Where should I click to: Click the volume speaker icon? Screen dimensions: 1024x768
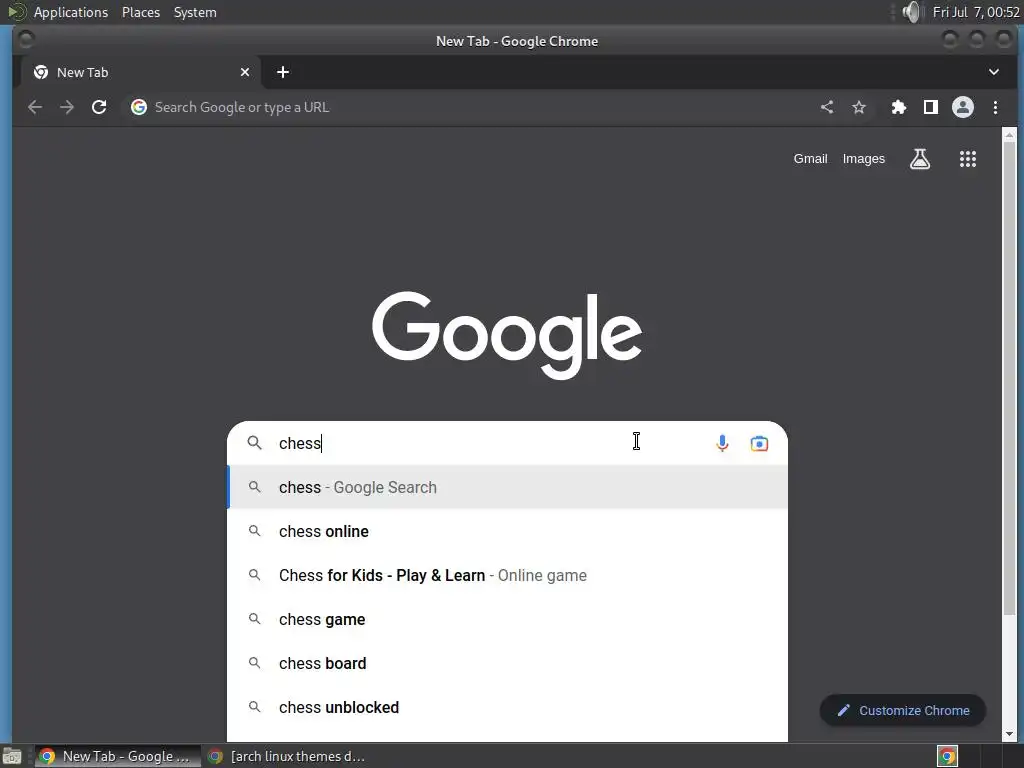pyautogui.click(x=911, y=12)
